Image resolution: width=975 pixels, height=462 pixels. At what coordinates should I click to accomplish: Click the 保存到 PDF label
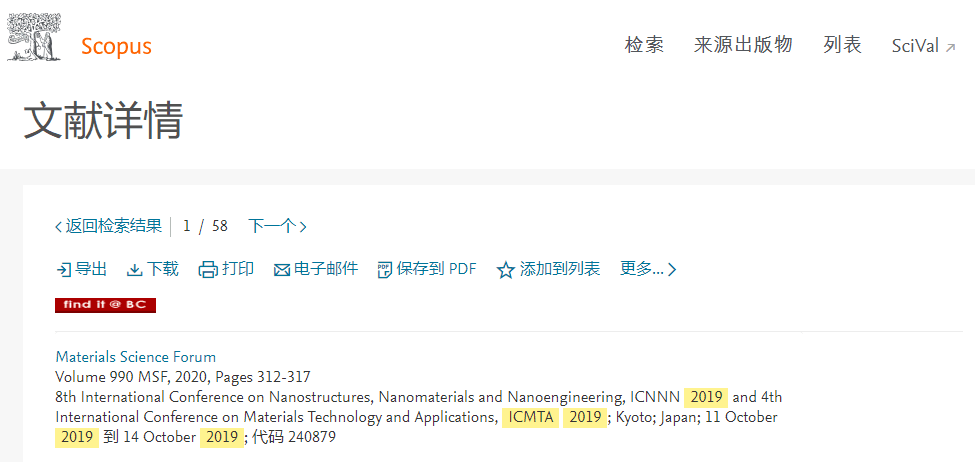437,269
